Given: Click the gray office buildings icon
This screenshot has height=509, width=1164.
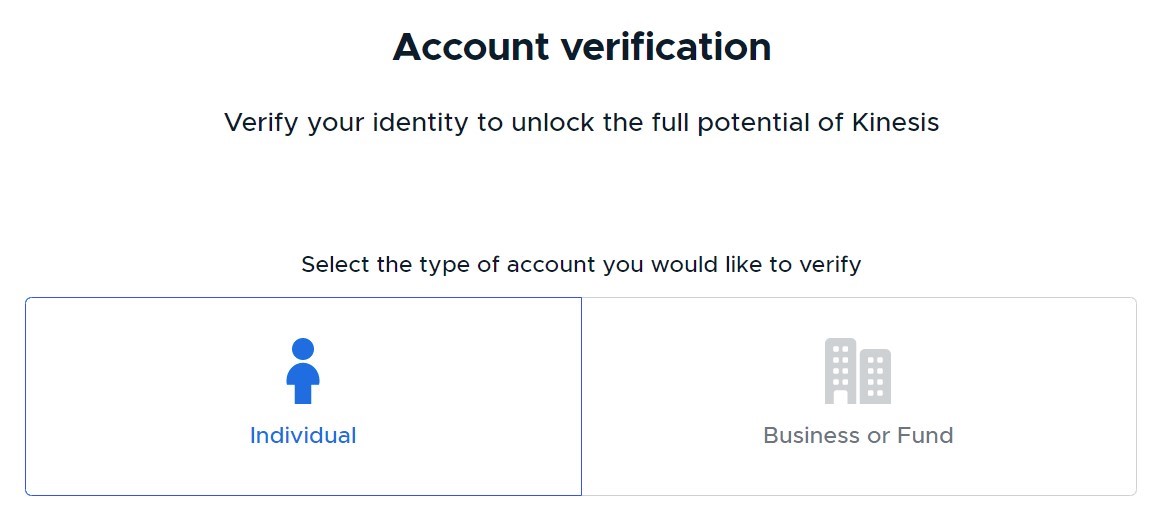Looking at the screenshot, I should tap(857, 371).
